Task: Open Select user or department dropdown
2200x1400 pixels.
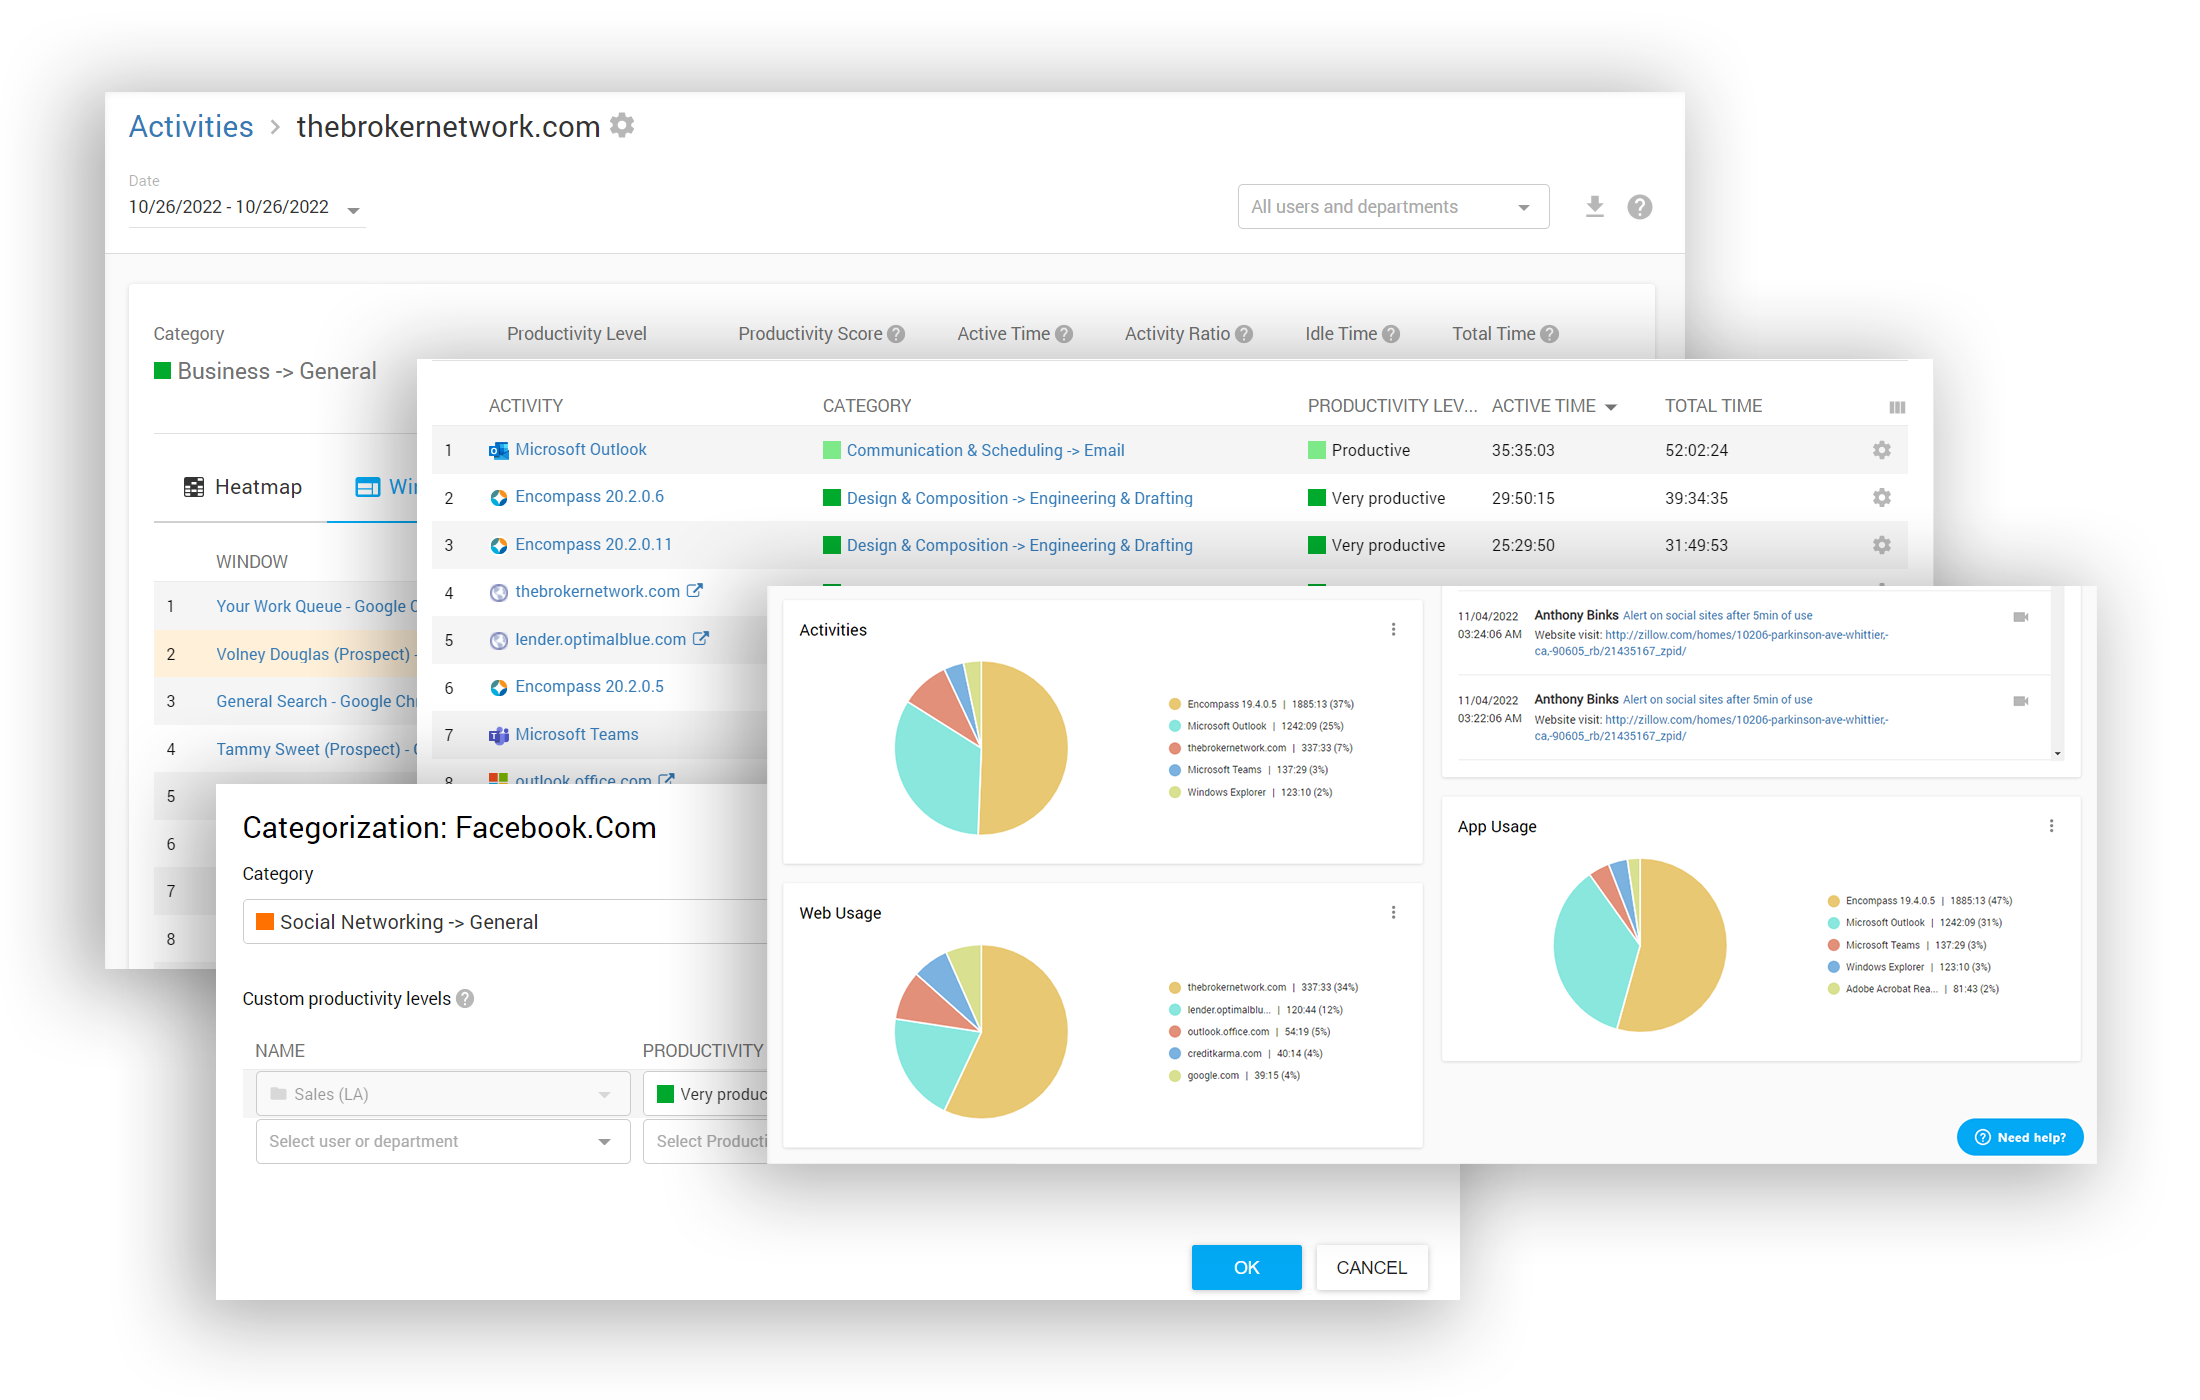Action: tap(442, 1141)
